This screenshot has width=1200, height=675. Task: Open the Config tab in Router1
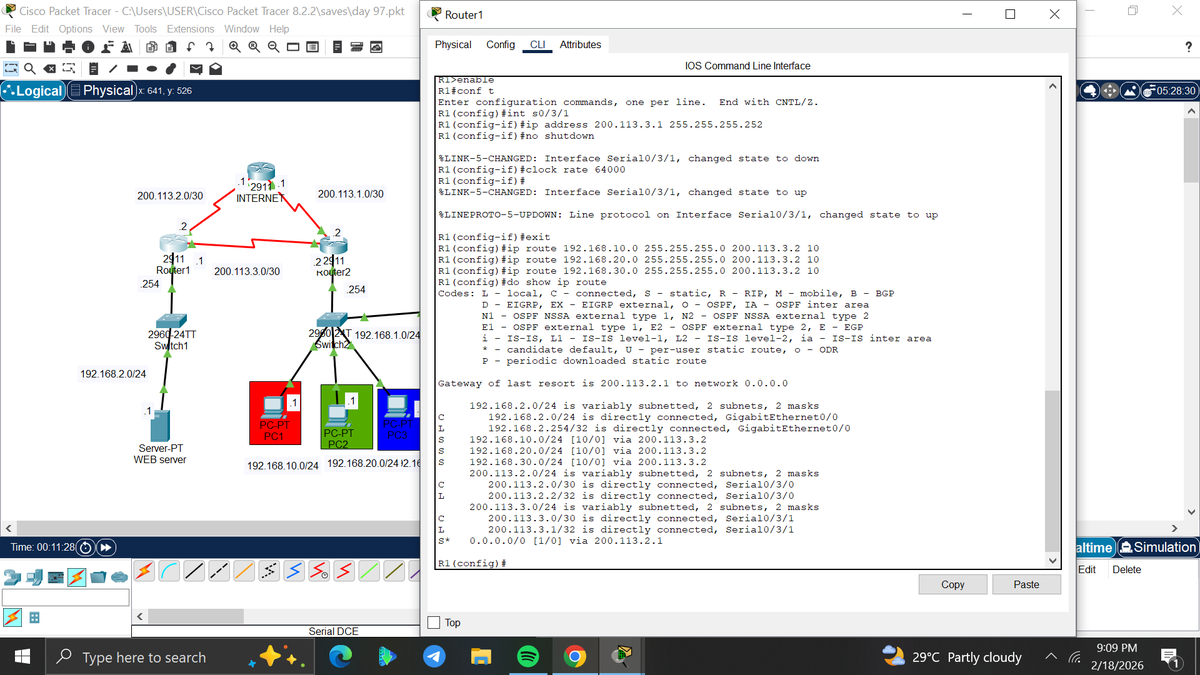(500, 45)
